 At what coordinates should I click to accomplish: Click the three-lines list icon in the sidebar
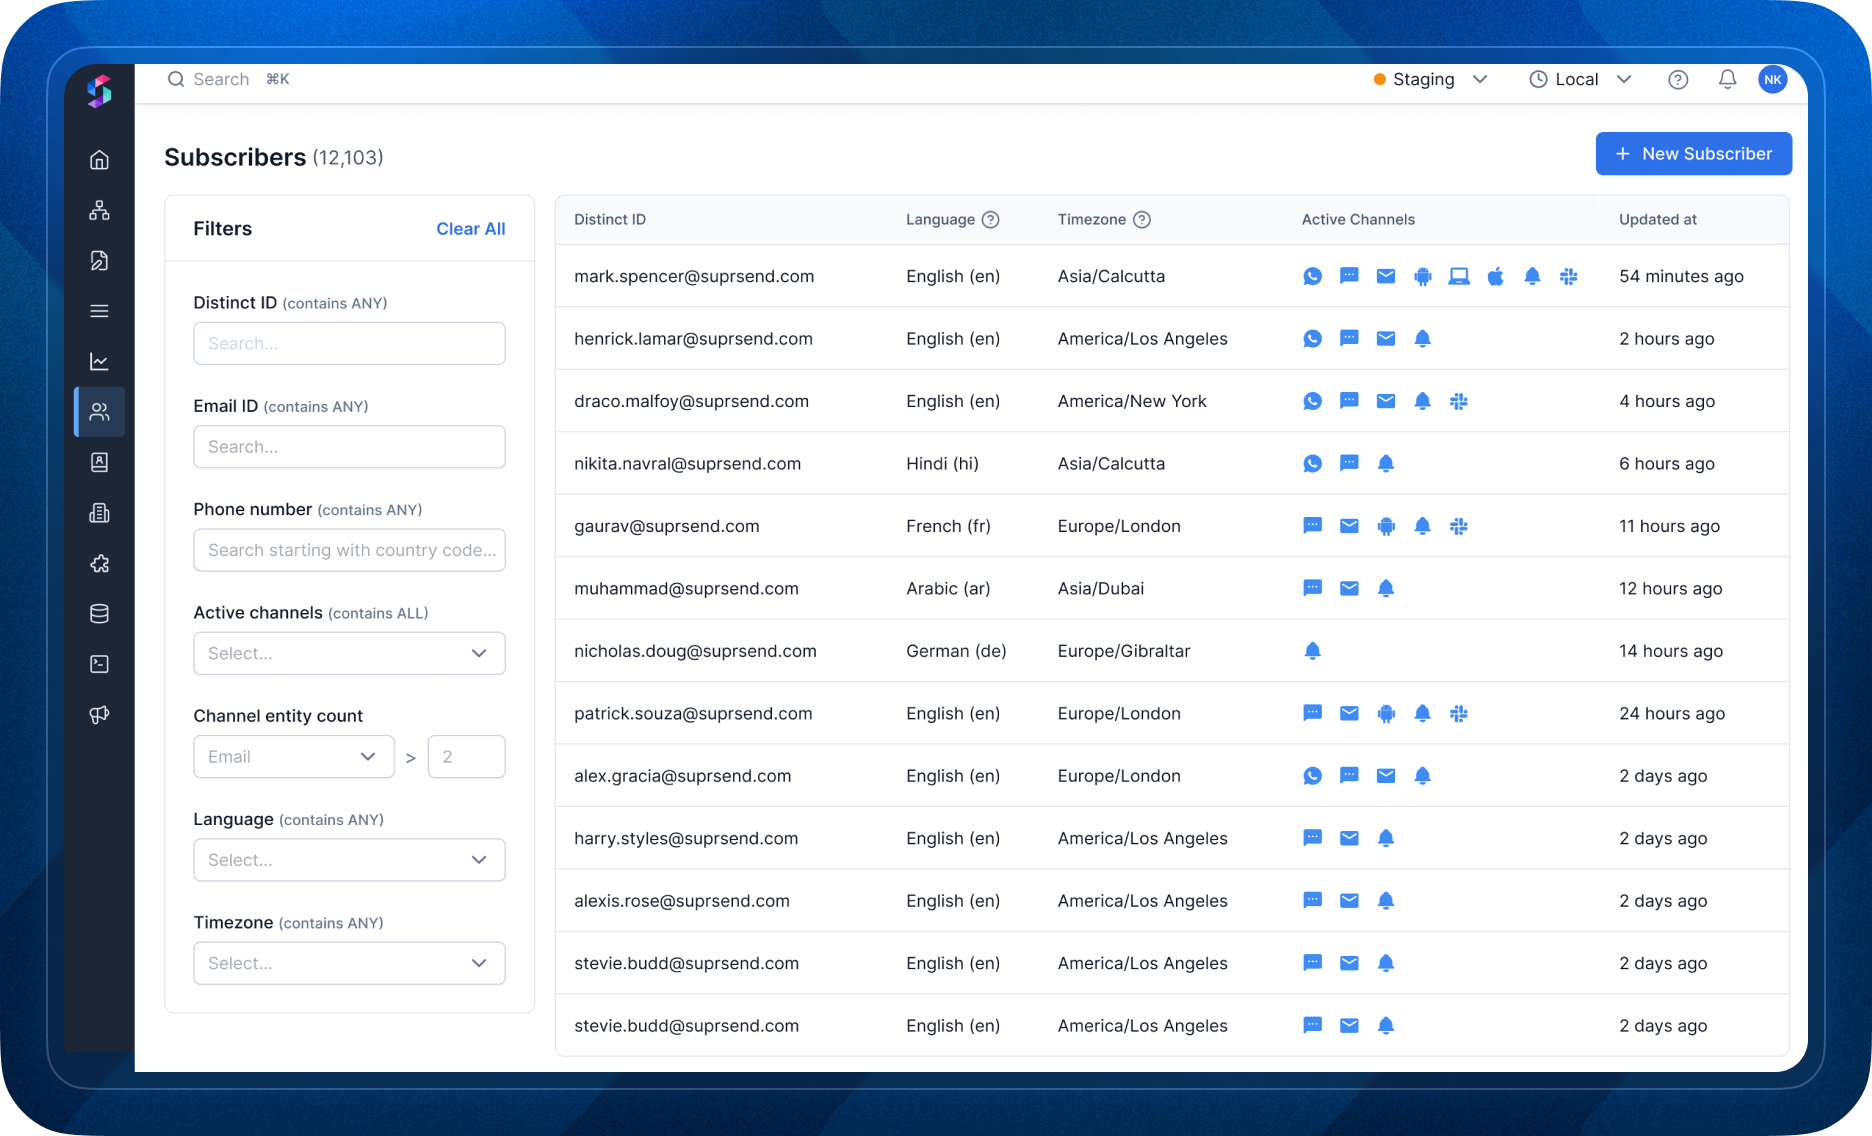pos(99,311)
